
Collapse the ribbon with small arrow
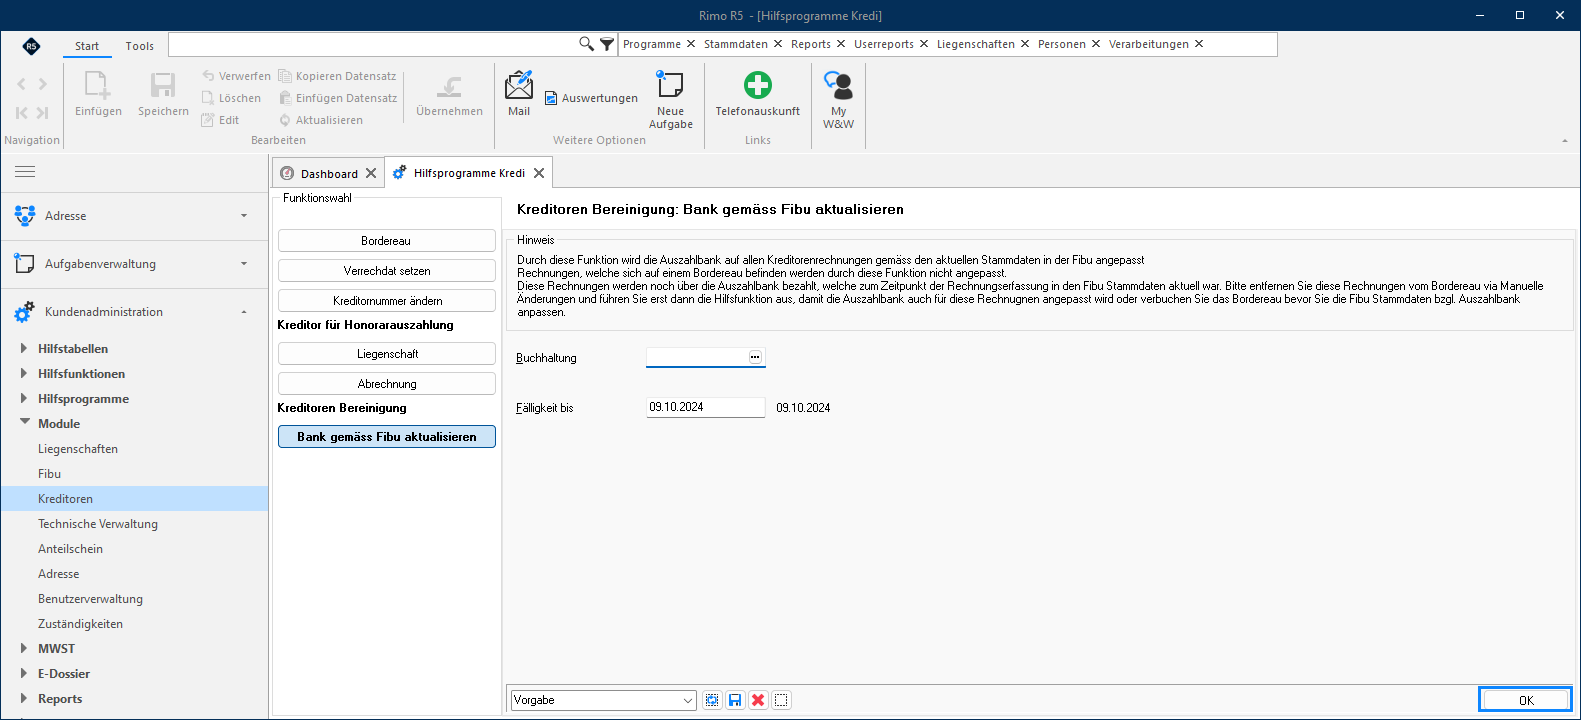pyautogui.click(x=1565, y=141)
